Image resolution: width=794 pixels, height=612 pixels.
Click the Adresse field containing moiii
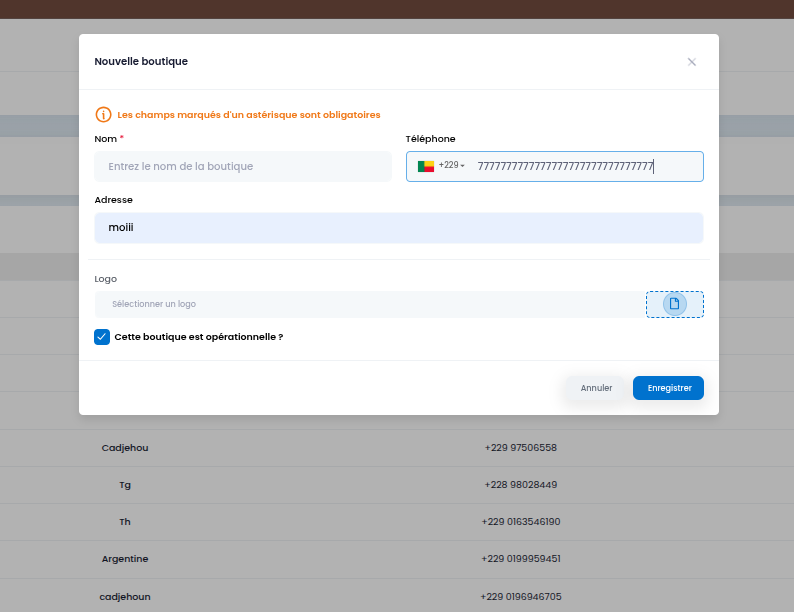[399, 228]
